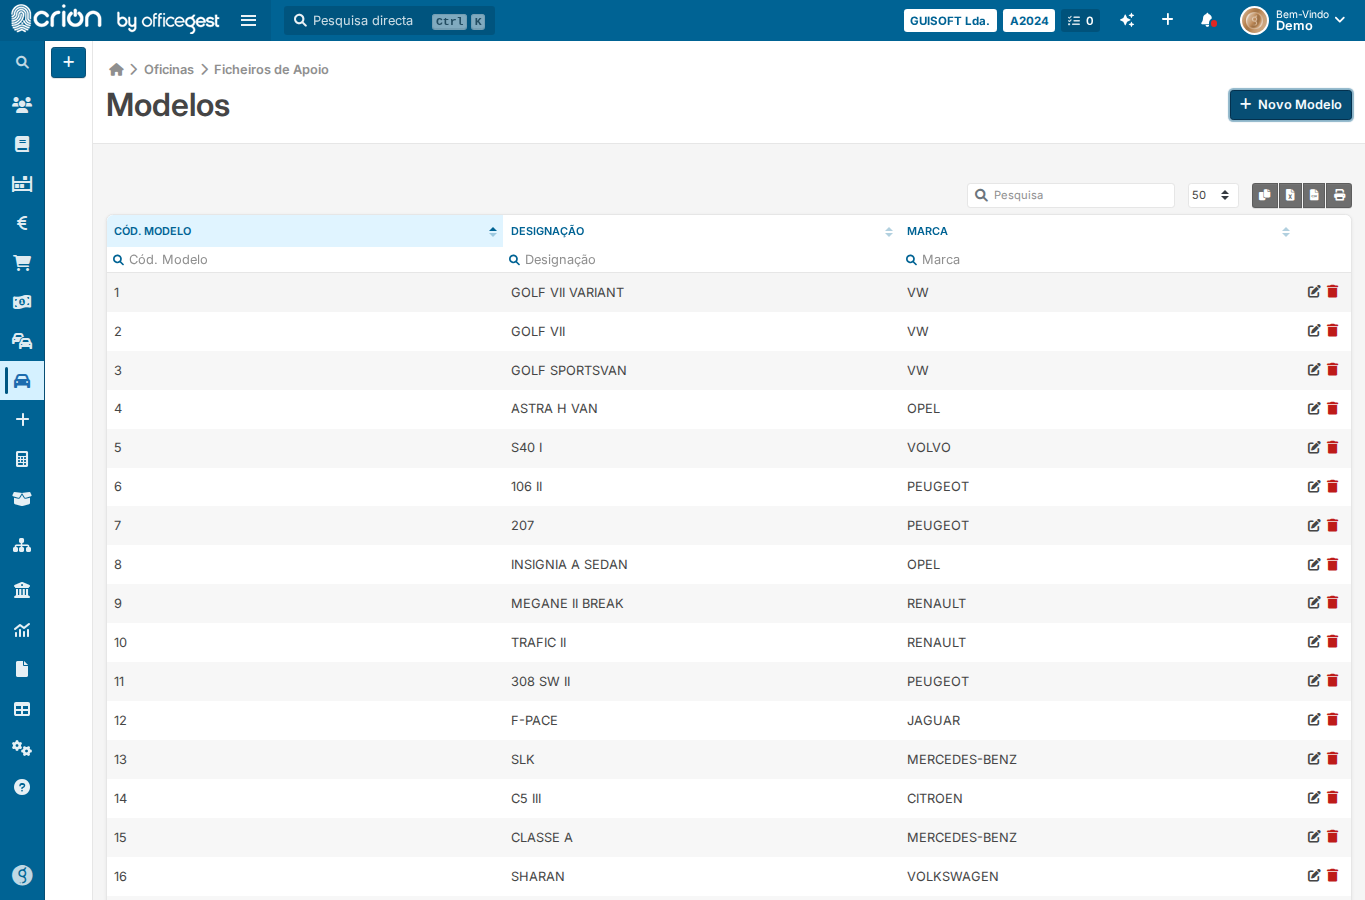Sort by the CÓD. MODELO column header
Viewport: 1365px width, 900px height.
(305, 231)
